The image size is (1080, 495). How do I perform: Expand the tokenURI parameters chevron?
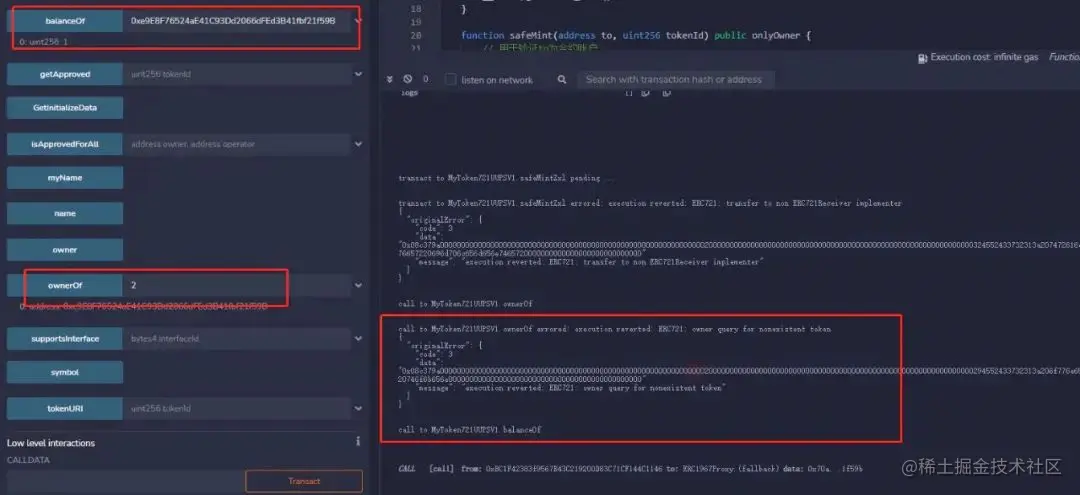pyautogui.click(x=357, y=408)
